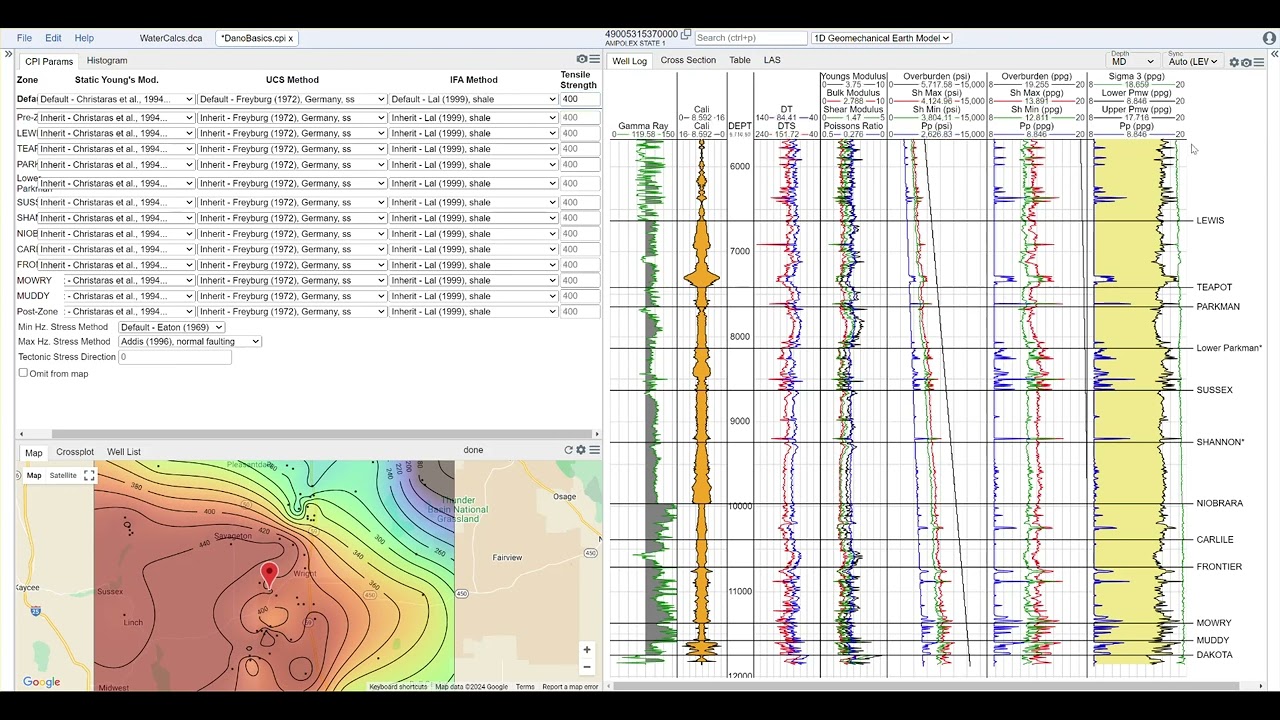Open the Google logo link on map
Image resolution: width=1280 pixels, height=720 pixels.
click(42, 682)
